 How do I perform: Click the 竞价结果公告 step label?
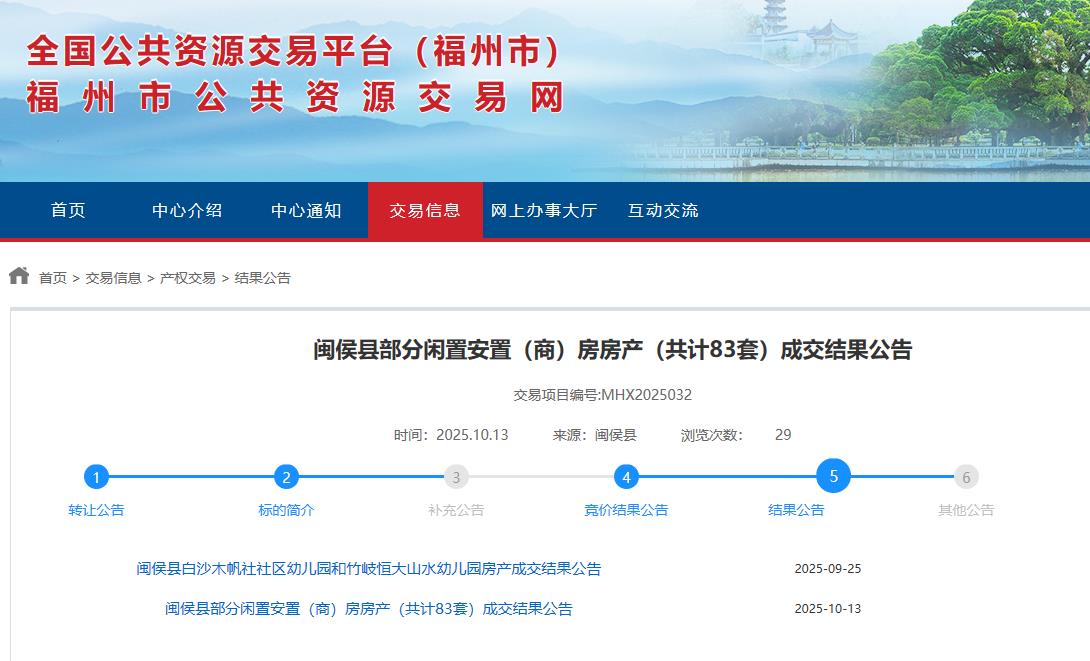[626, 510]
